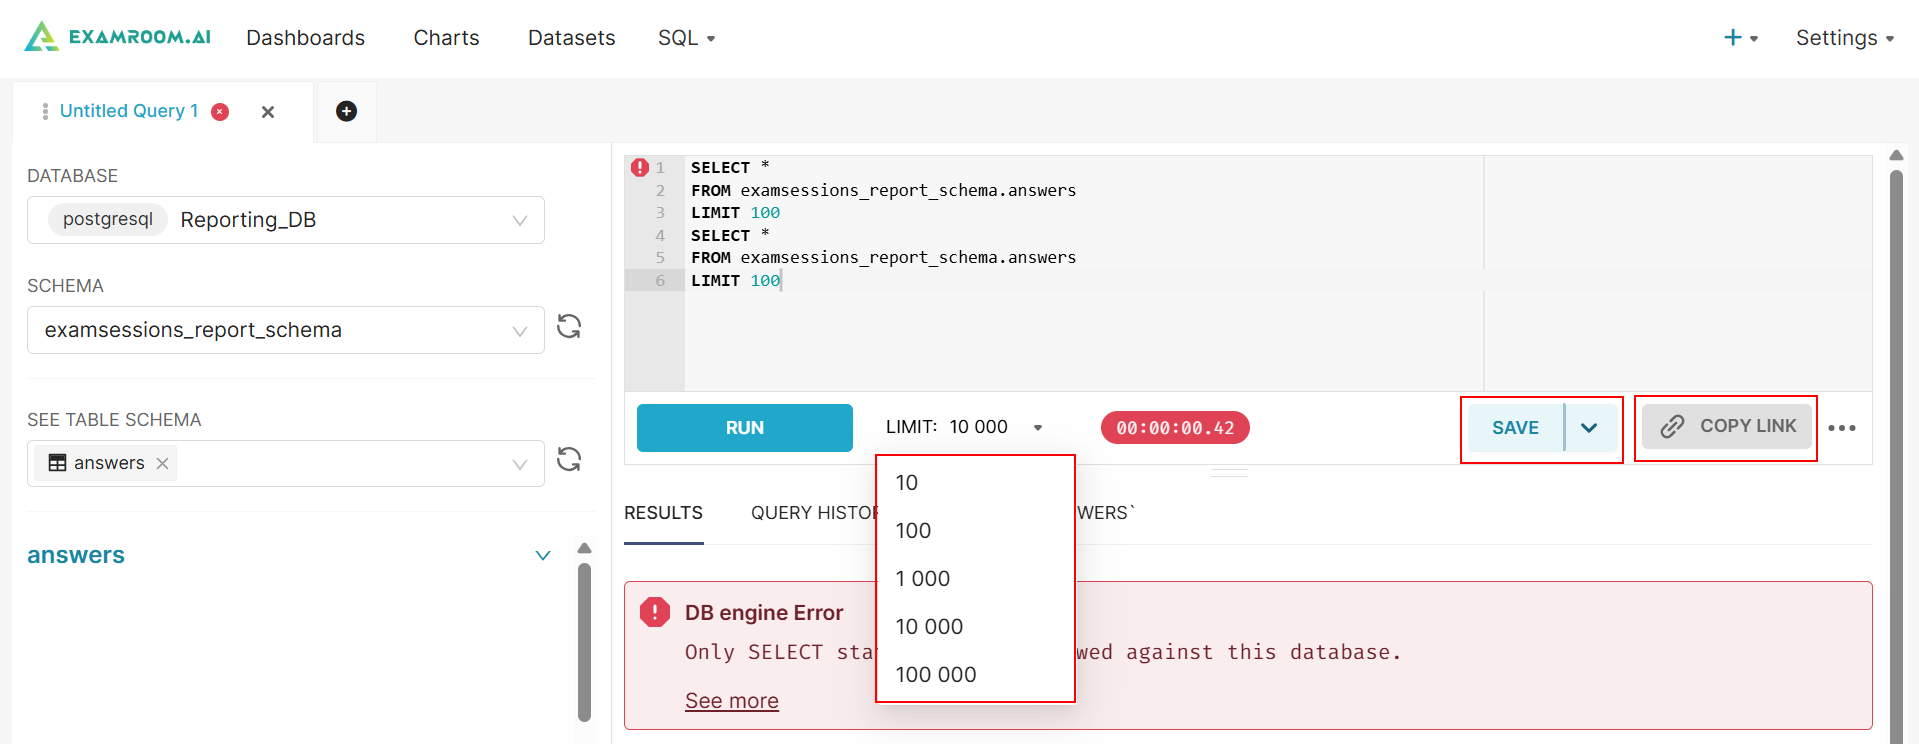Screen dimensions: 1919x744
Task: Click the See more error link
Action: (x=731, y=701)
